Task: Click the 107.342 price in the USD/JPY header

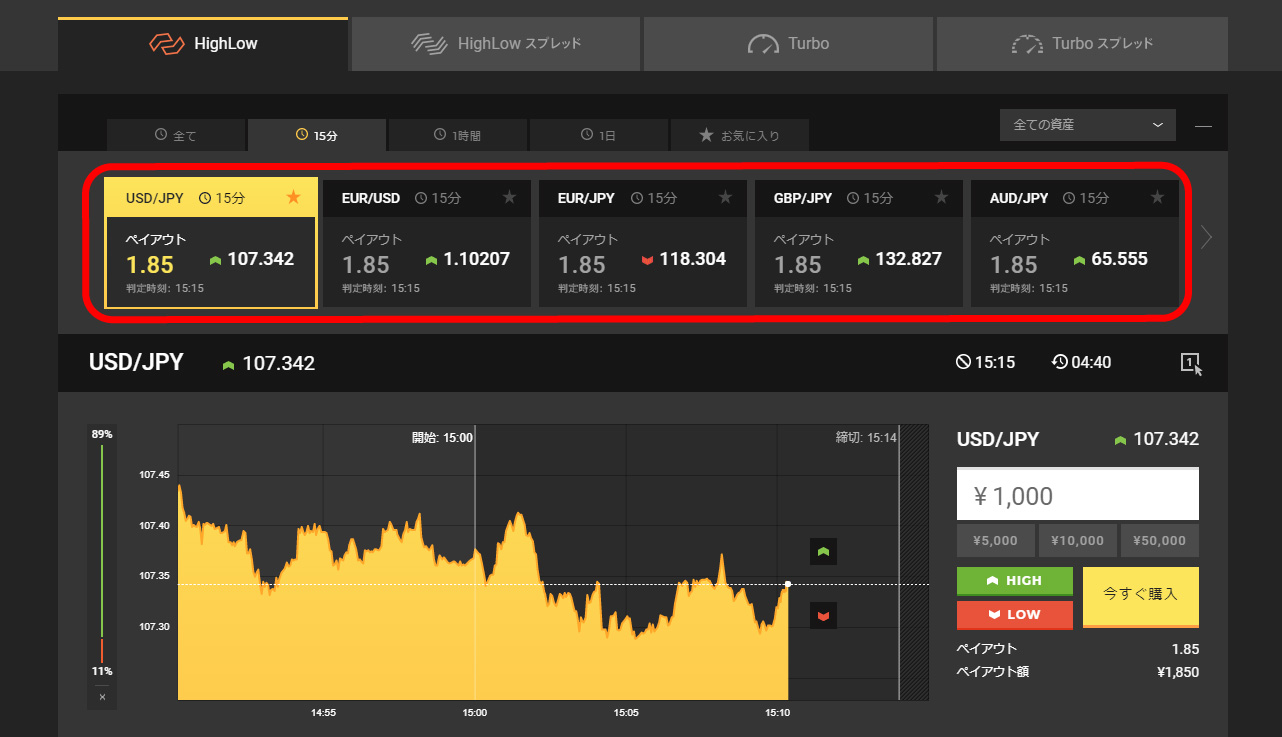Action: click(x=278, y=363)
